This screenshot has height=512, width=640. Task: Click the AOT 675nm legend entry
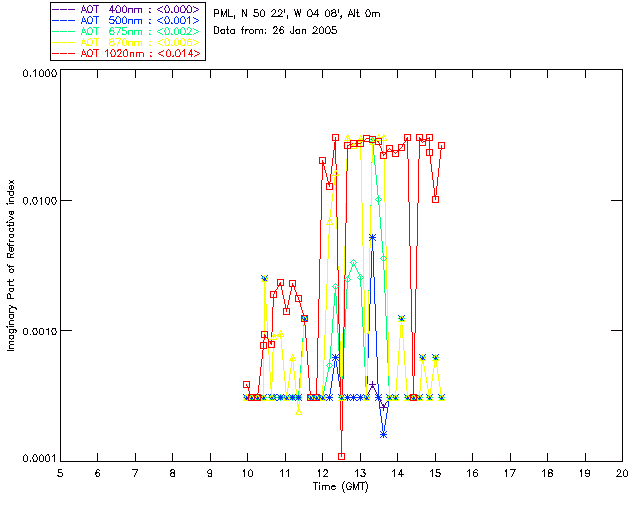point(127,31)
